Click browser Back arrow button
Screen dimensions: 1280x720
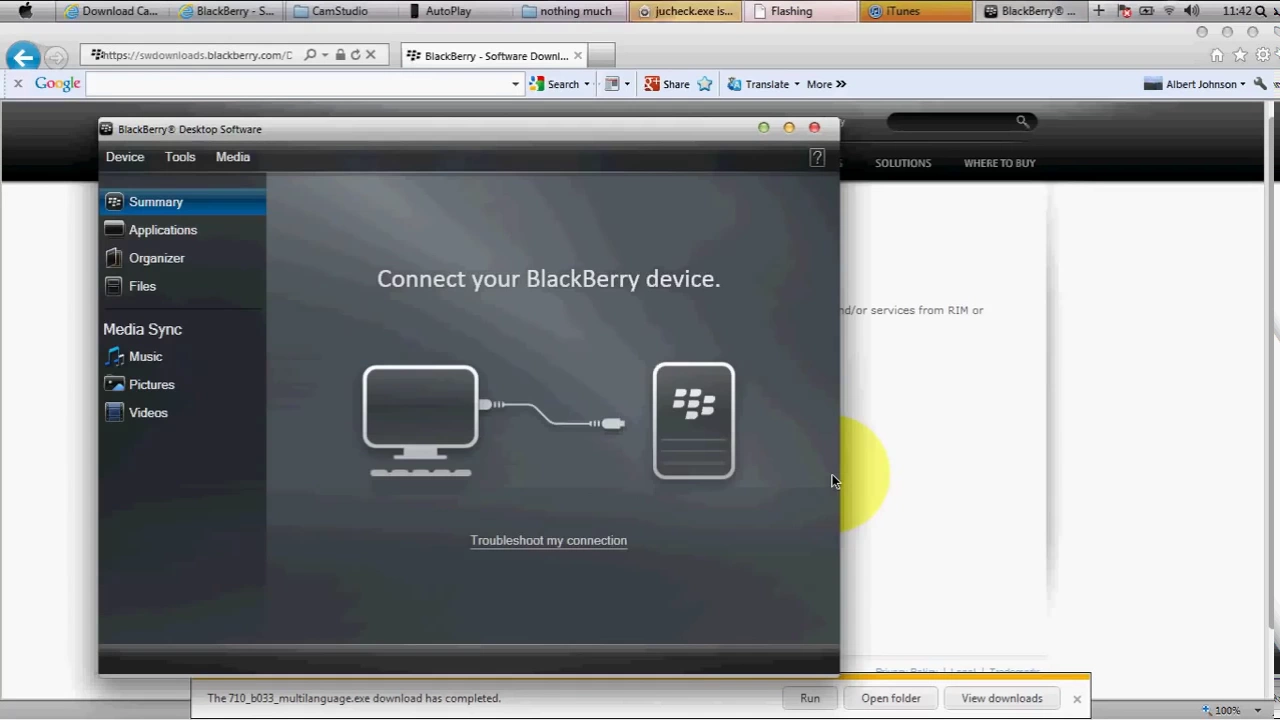[24, 57]
